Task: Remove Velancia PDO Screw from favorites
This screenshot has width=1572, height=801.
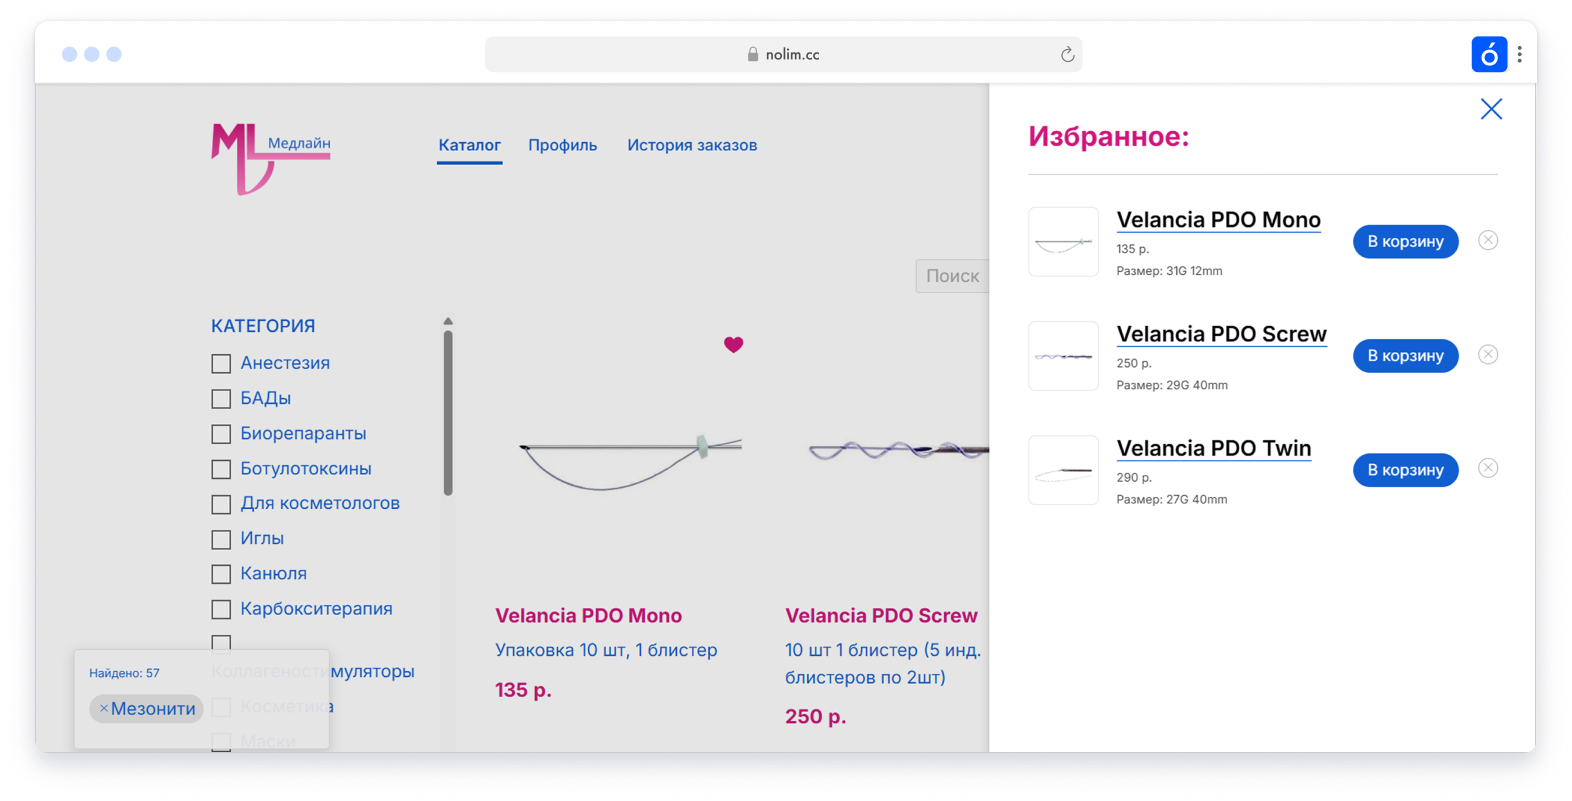Action: [x=1488, y=354]
